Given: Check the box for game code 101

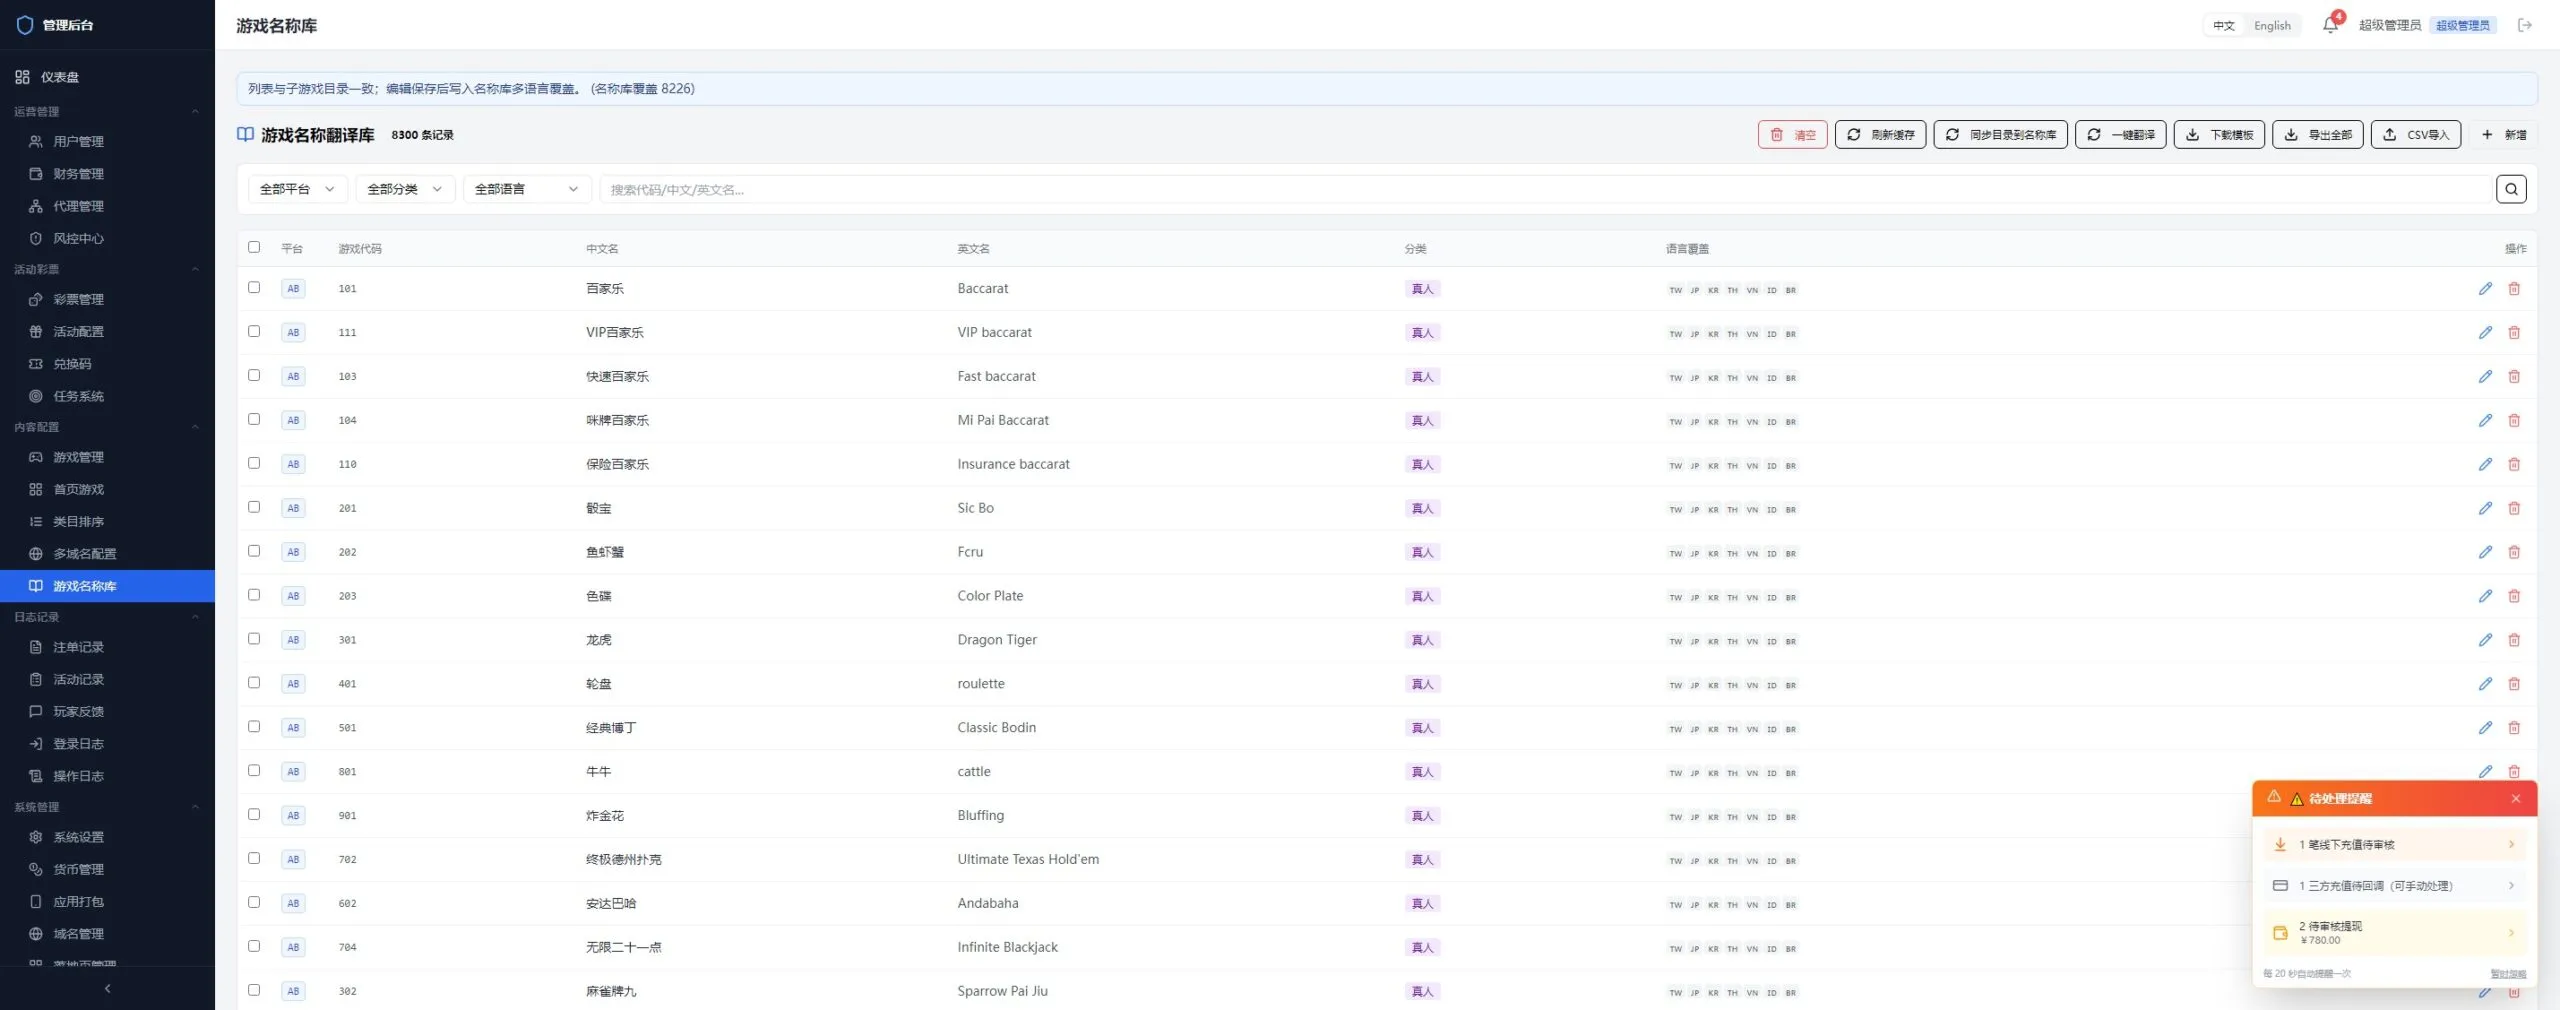Looking at the screenshot, I should pos(254,287).
